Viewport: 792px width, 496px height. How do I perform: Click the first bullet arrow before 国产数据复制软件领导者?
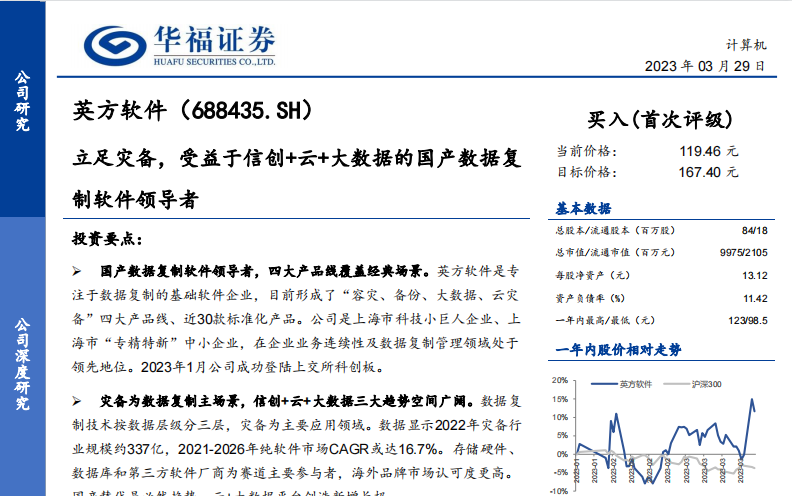pos(77,272)
